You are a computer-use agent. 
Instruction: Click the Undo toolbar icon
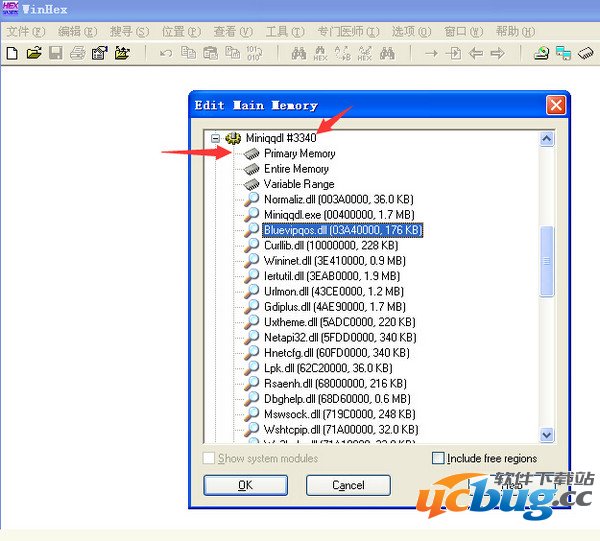coord(166,53)
